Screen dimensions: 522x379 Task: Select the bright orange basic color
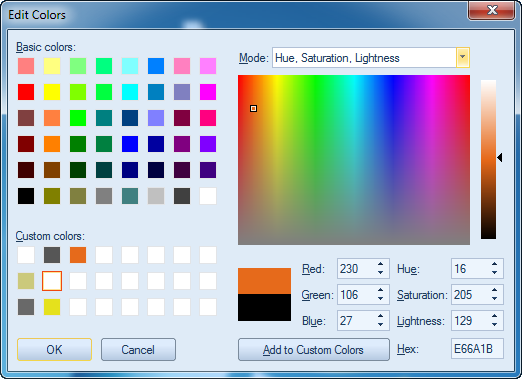pyautogui.click(x=52, y=144)
